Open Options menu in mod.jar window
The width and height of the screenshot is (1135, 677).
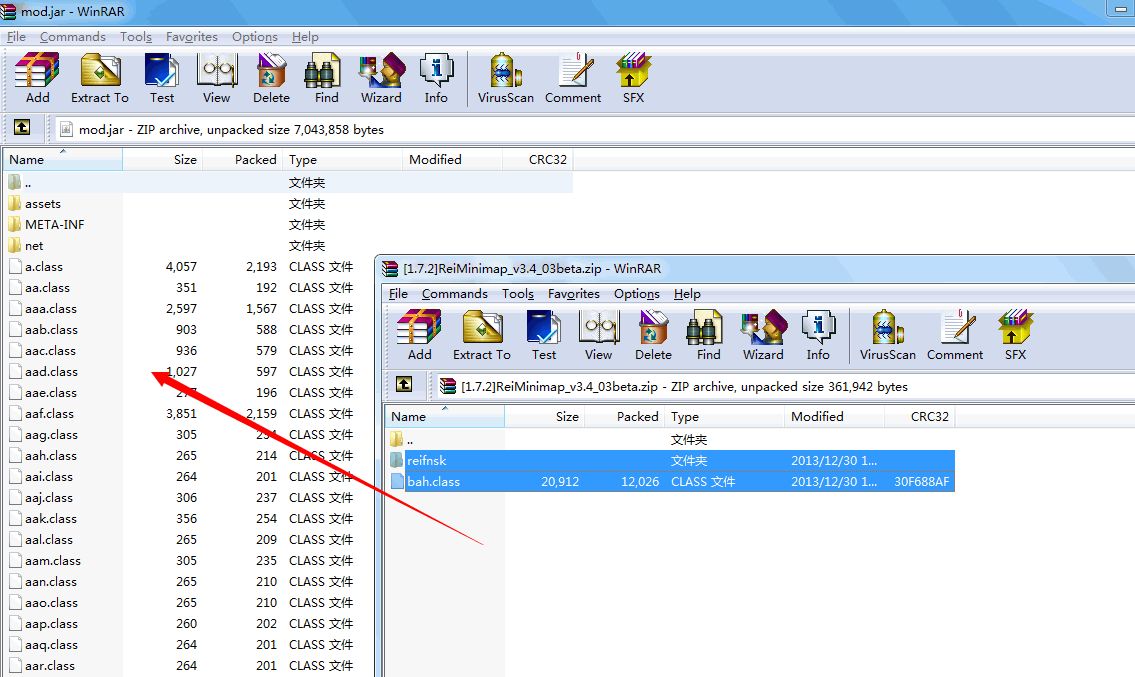(255, 37)
